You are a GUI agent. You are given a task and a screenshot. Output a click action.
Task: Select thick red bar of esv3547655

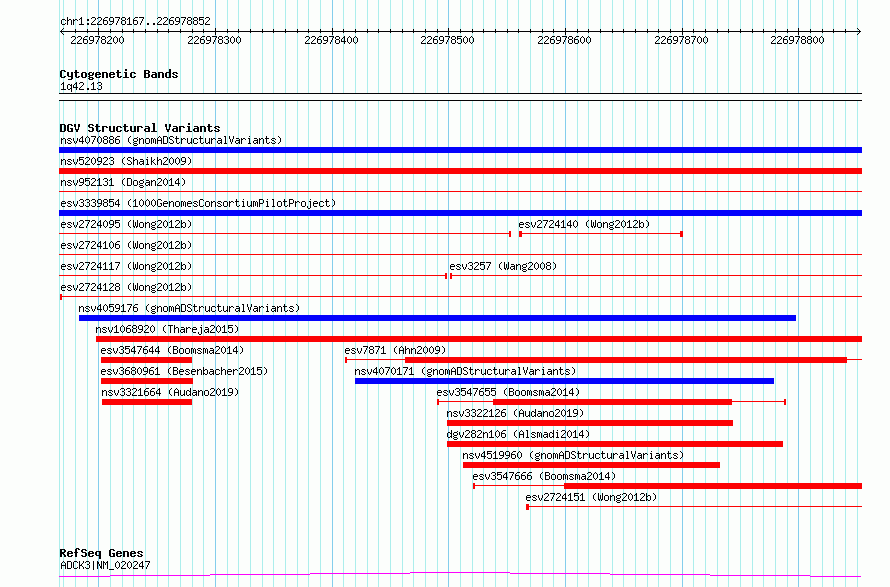click(612, 402)
